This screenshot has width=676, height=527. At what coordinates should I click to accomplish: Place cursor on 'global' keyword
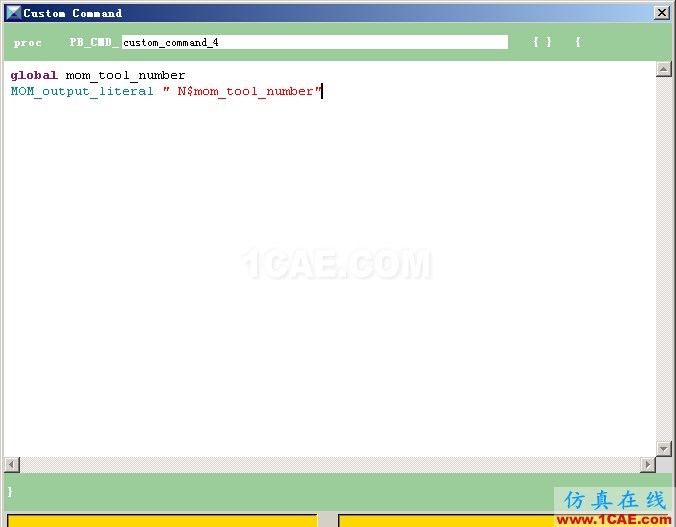pyautogui.click(x=34, y=75)
